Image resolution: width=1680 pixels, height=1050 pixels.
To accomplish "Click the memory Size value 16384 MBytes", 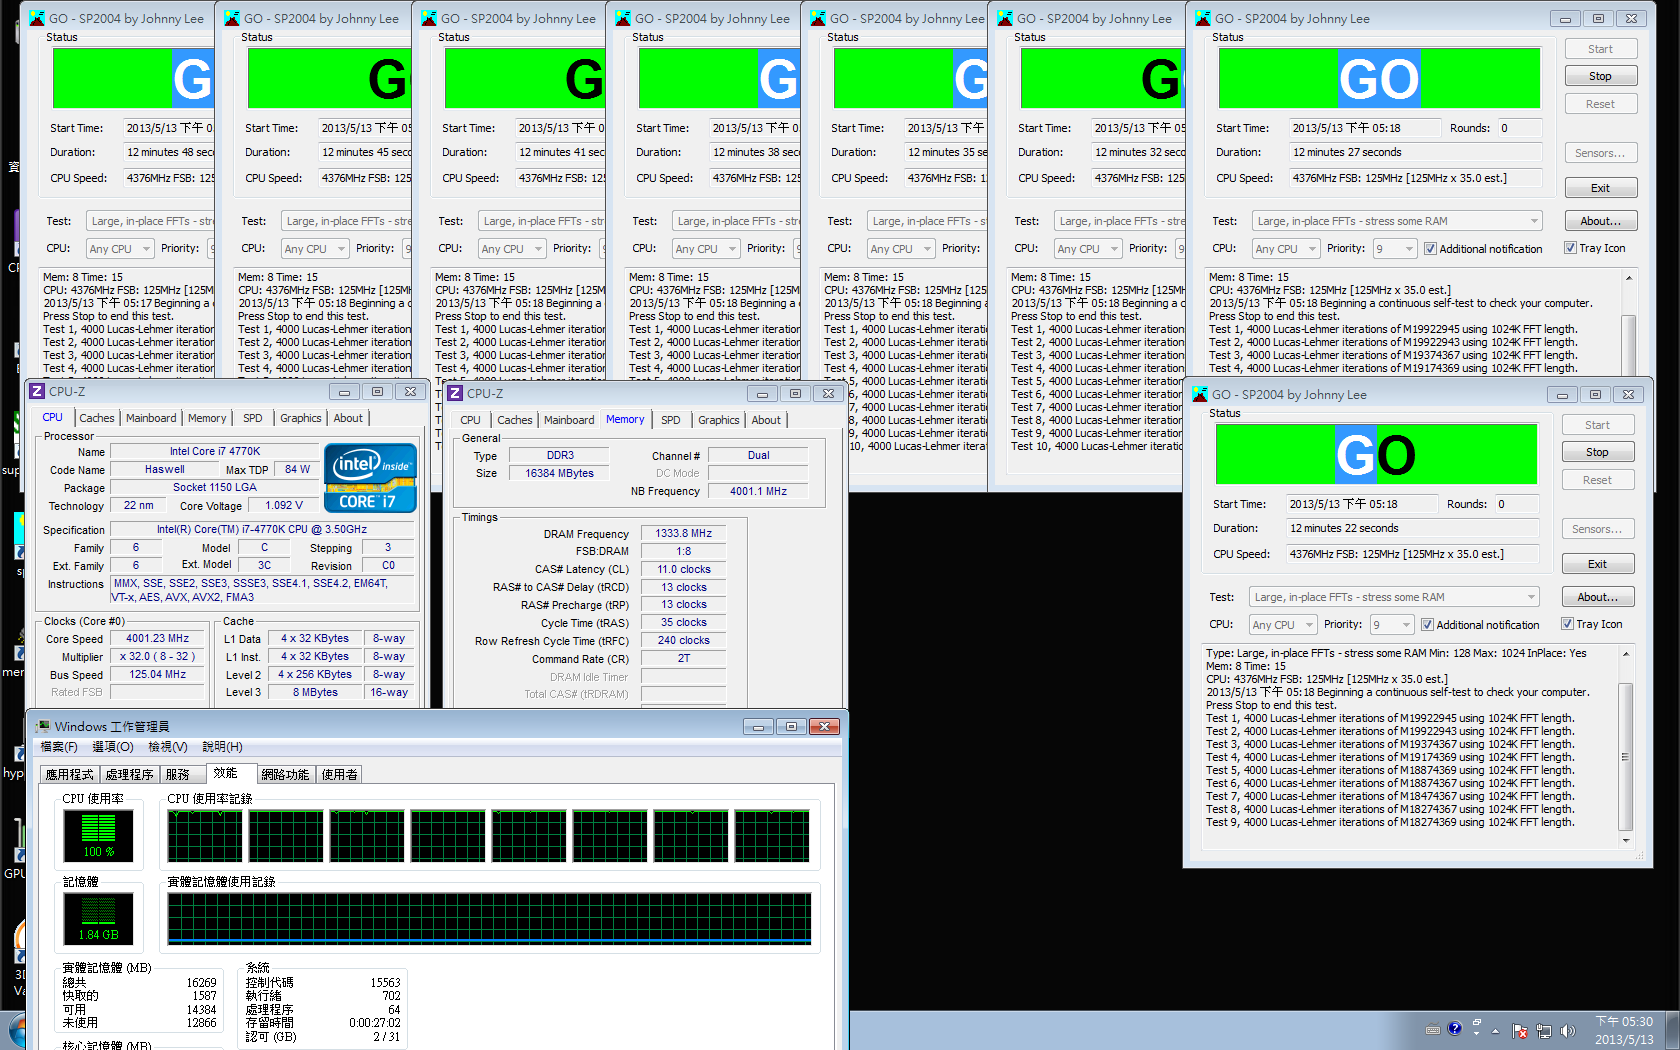I will click(559, 473).
